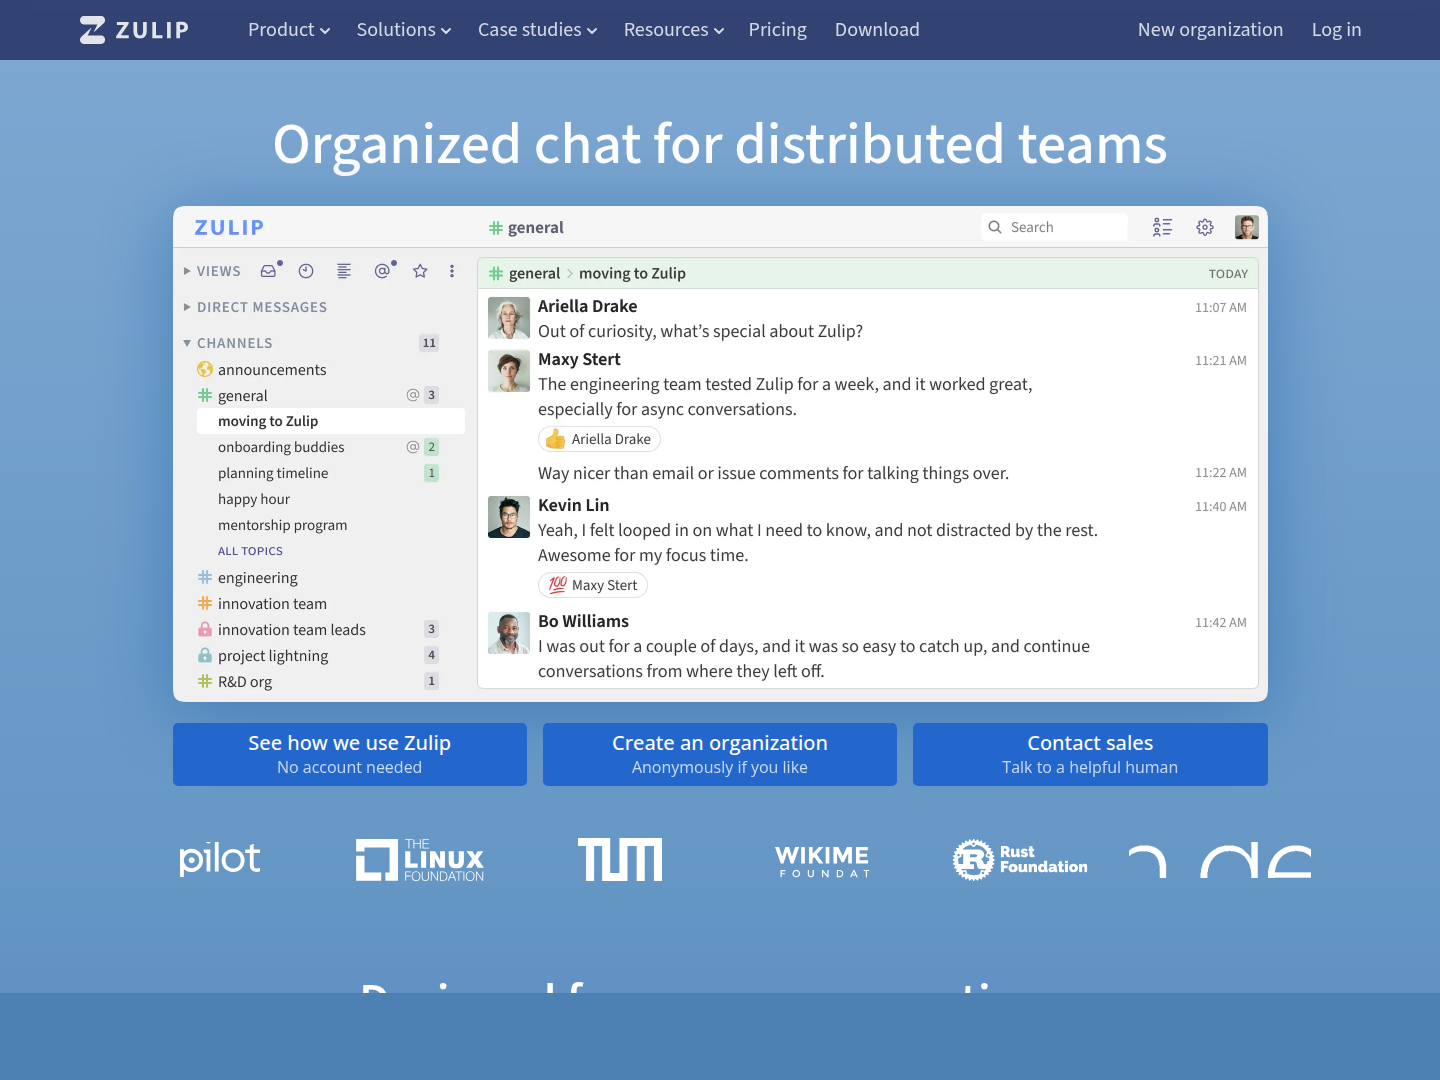
Task: Go to the Download page
Action: pos(877,30)
